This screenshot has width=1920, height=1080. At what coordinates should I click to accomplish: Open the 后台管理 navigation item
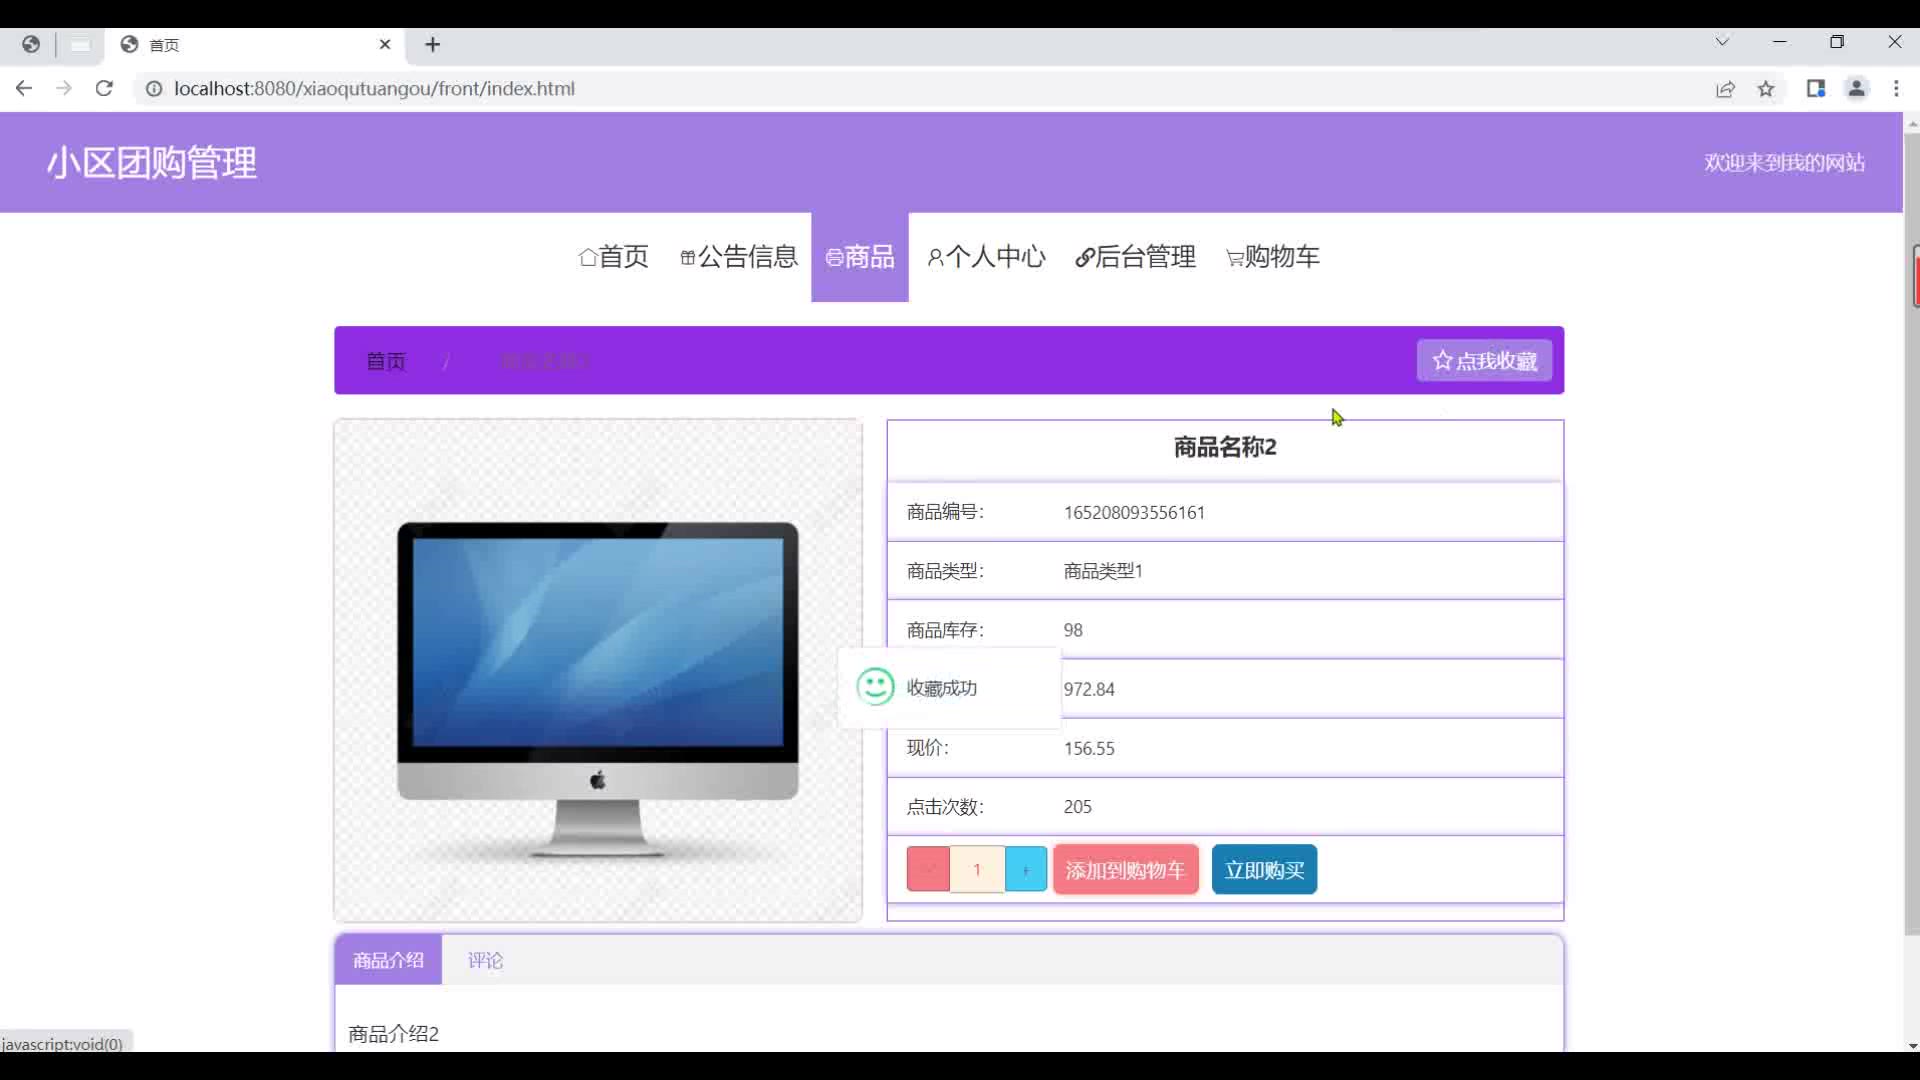1136,257
